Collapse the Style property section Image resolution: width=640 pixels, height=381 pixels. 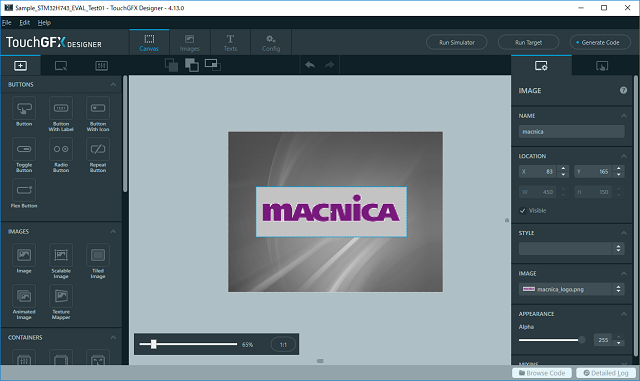[624, 233]
